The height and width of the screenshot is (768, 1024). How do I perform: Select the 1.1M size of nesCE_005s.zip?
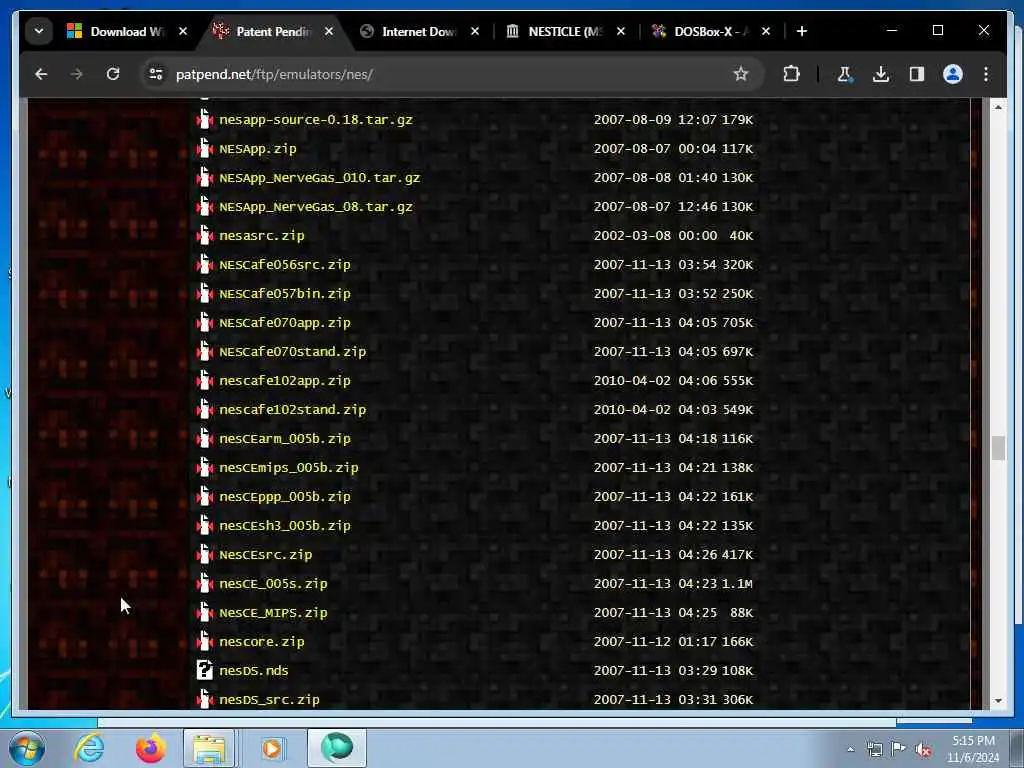coord(737,583)
